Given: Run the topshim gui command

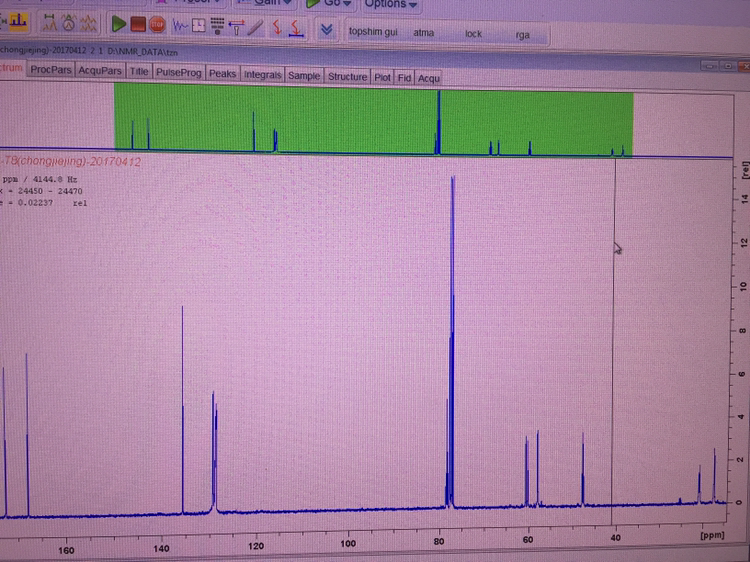Looking at the screenshot, I should tap(373, 32).
